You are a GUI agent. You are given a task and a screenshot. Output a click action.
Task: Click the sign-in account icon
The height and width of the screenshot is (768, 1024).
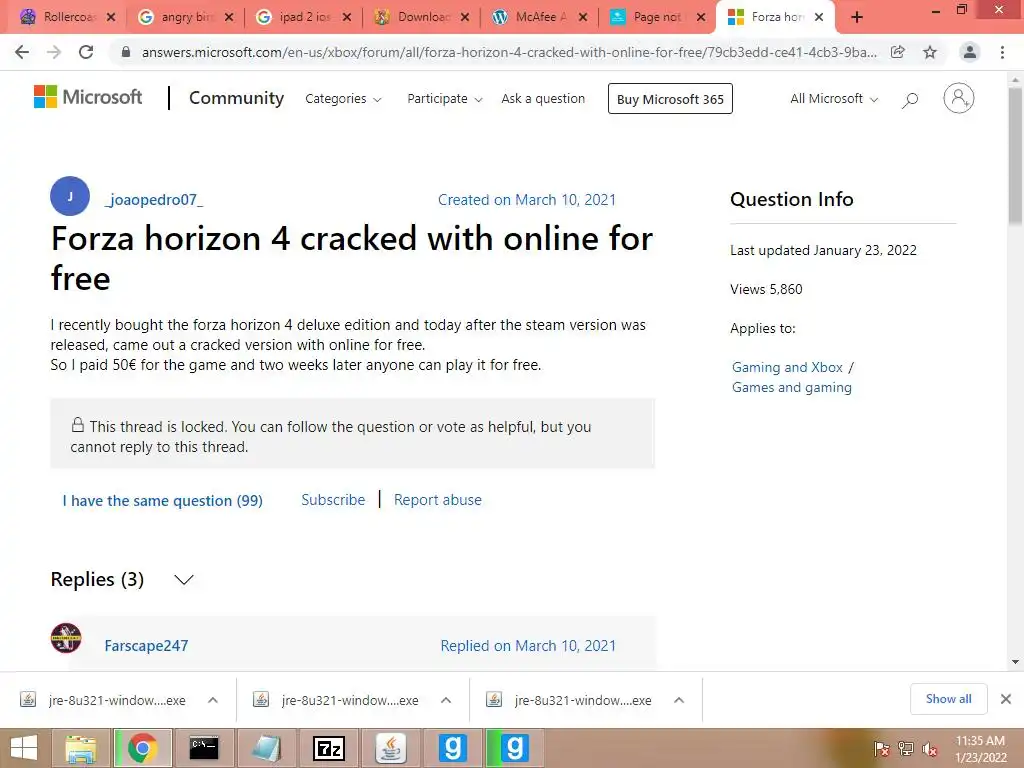[x=959, y=99]
